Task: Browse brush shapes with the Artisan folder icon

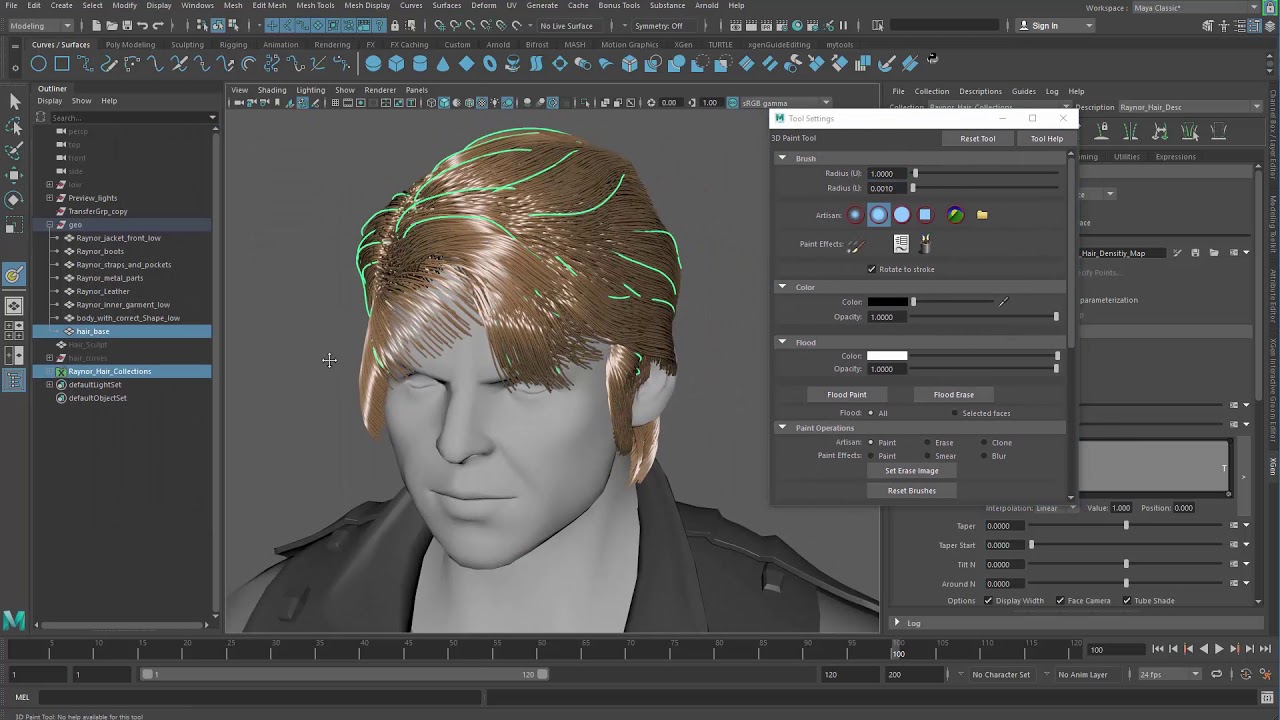Action: tap(982, 214)
